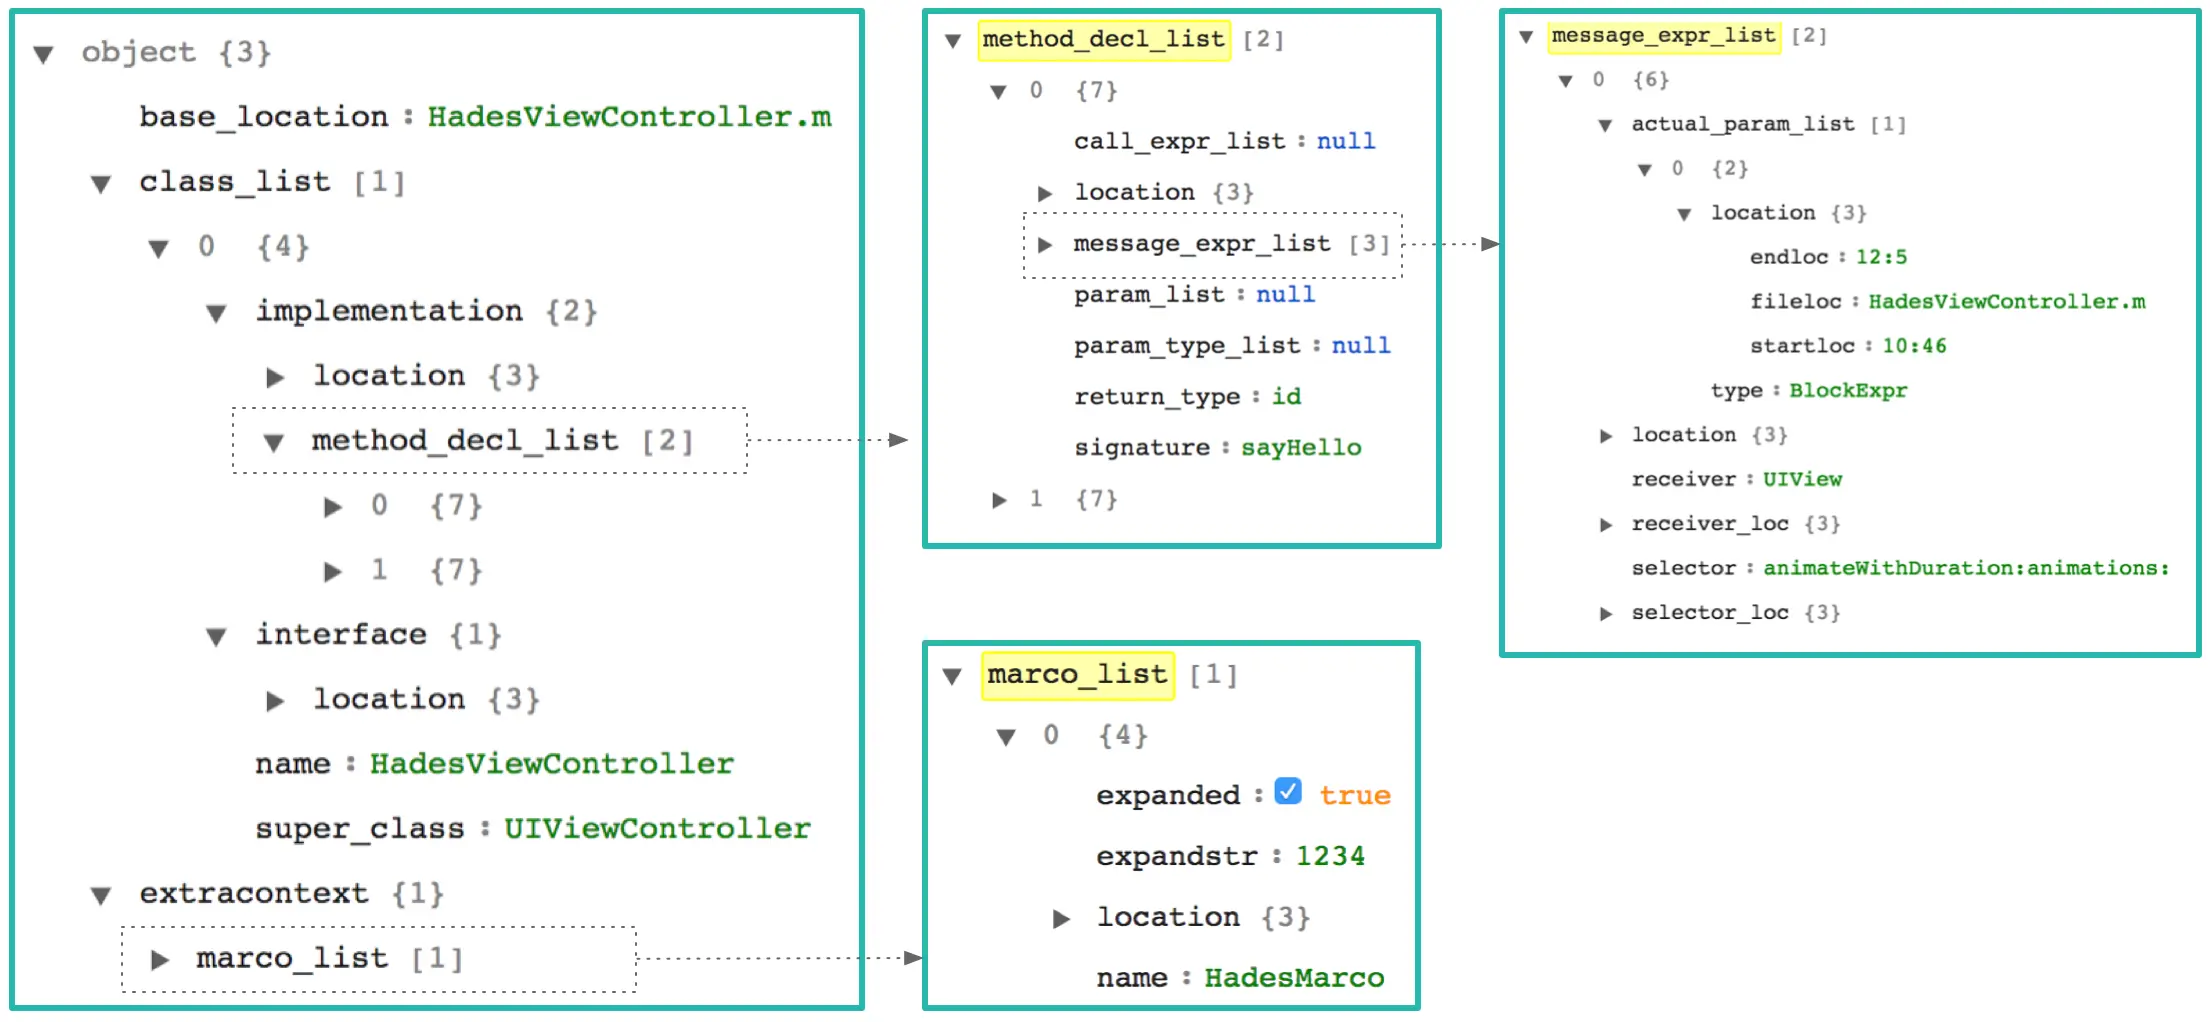Collapse the yellow-highlighted "marco_list [1]" node
Image resolution: width=2210 pixels, height=1022 pixels.
tap(952, 677)
